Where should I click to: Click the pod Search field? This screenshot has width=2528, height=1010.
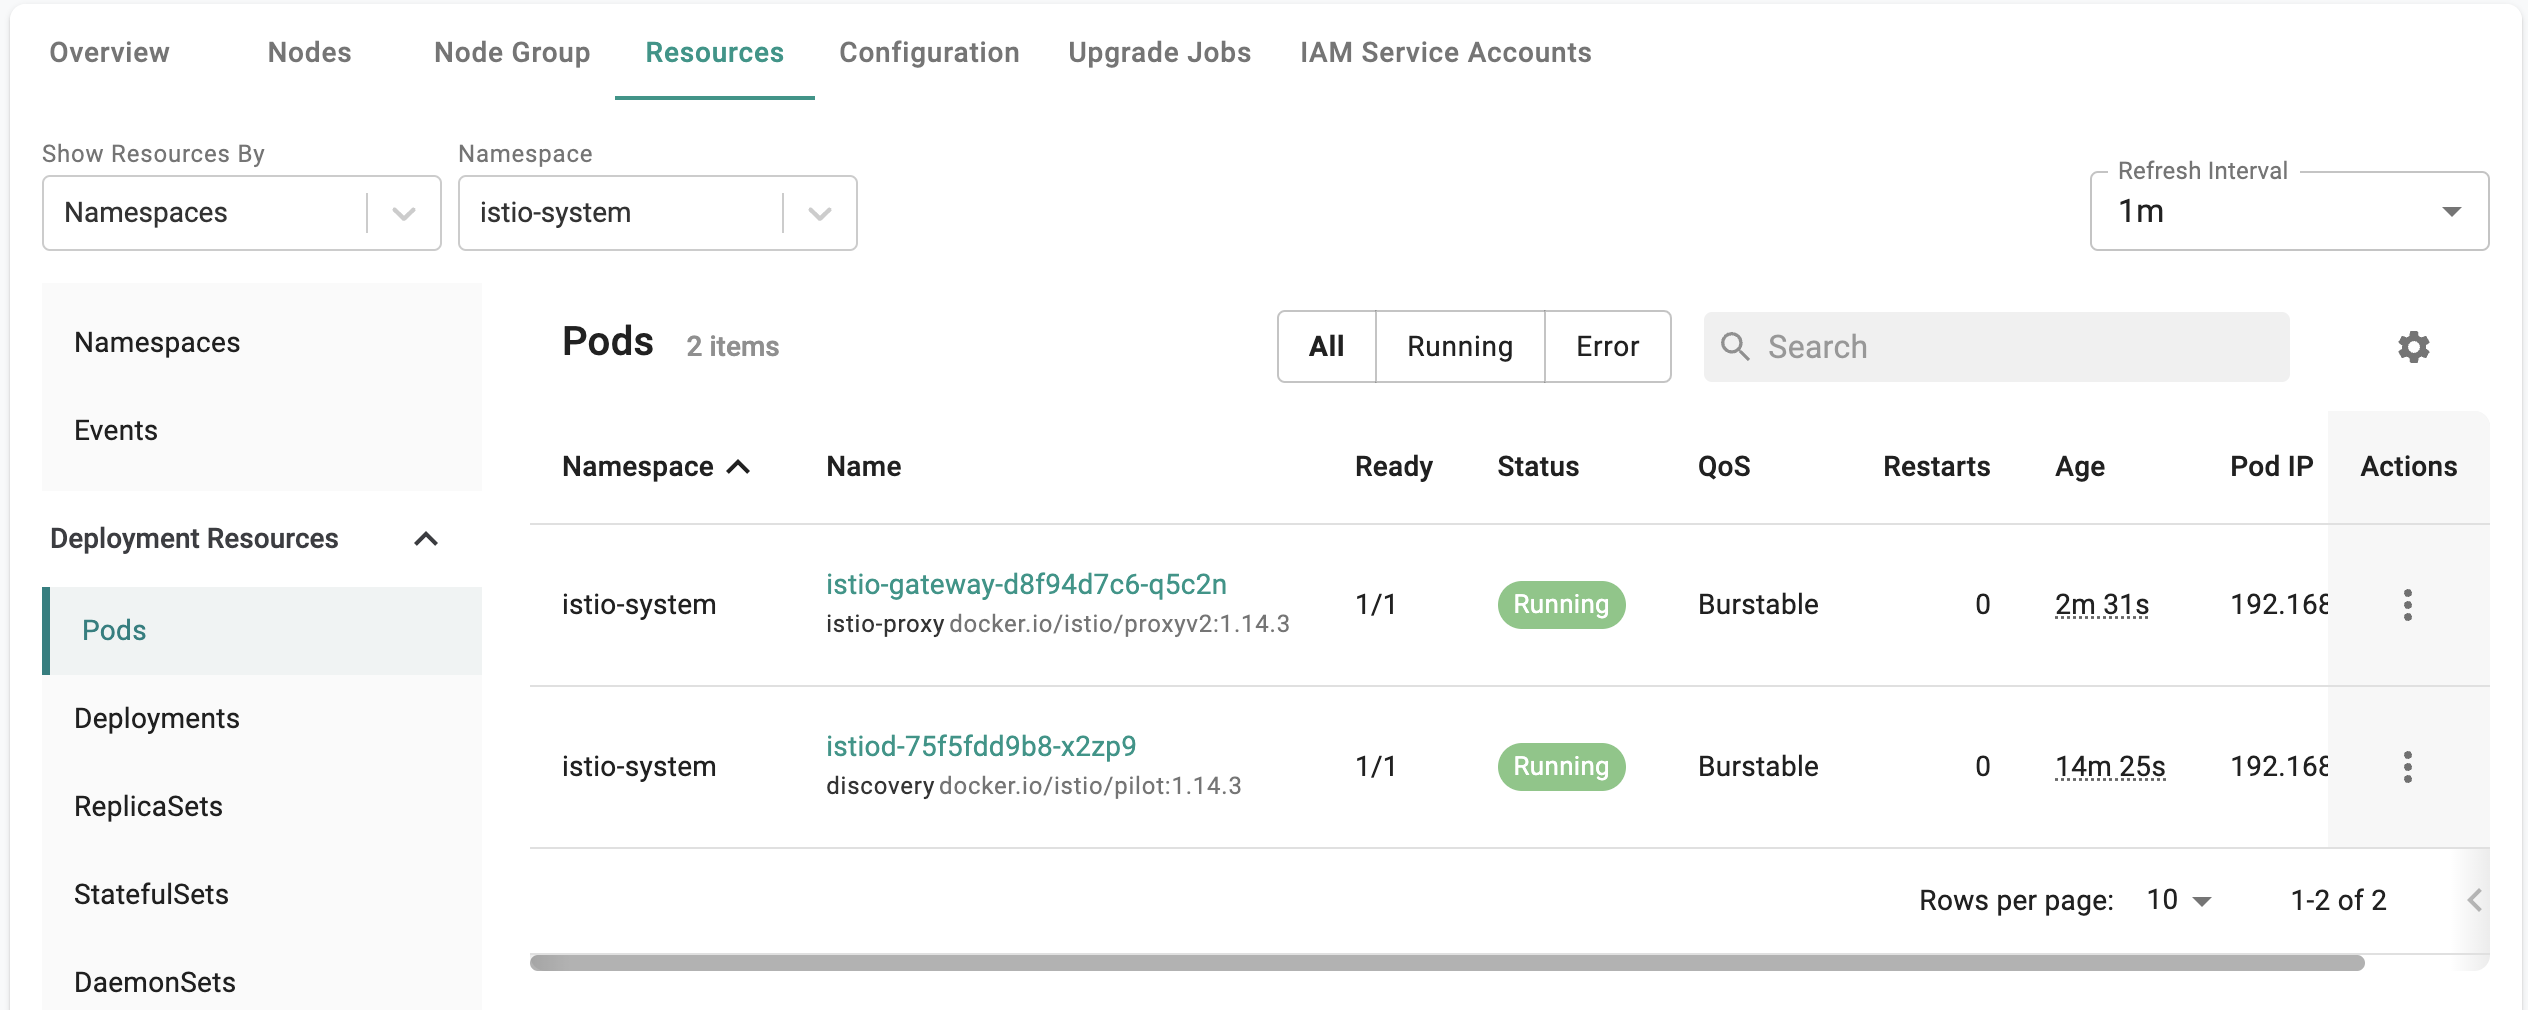pos(1996,347)
